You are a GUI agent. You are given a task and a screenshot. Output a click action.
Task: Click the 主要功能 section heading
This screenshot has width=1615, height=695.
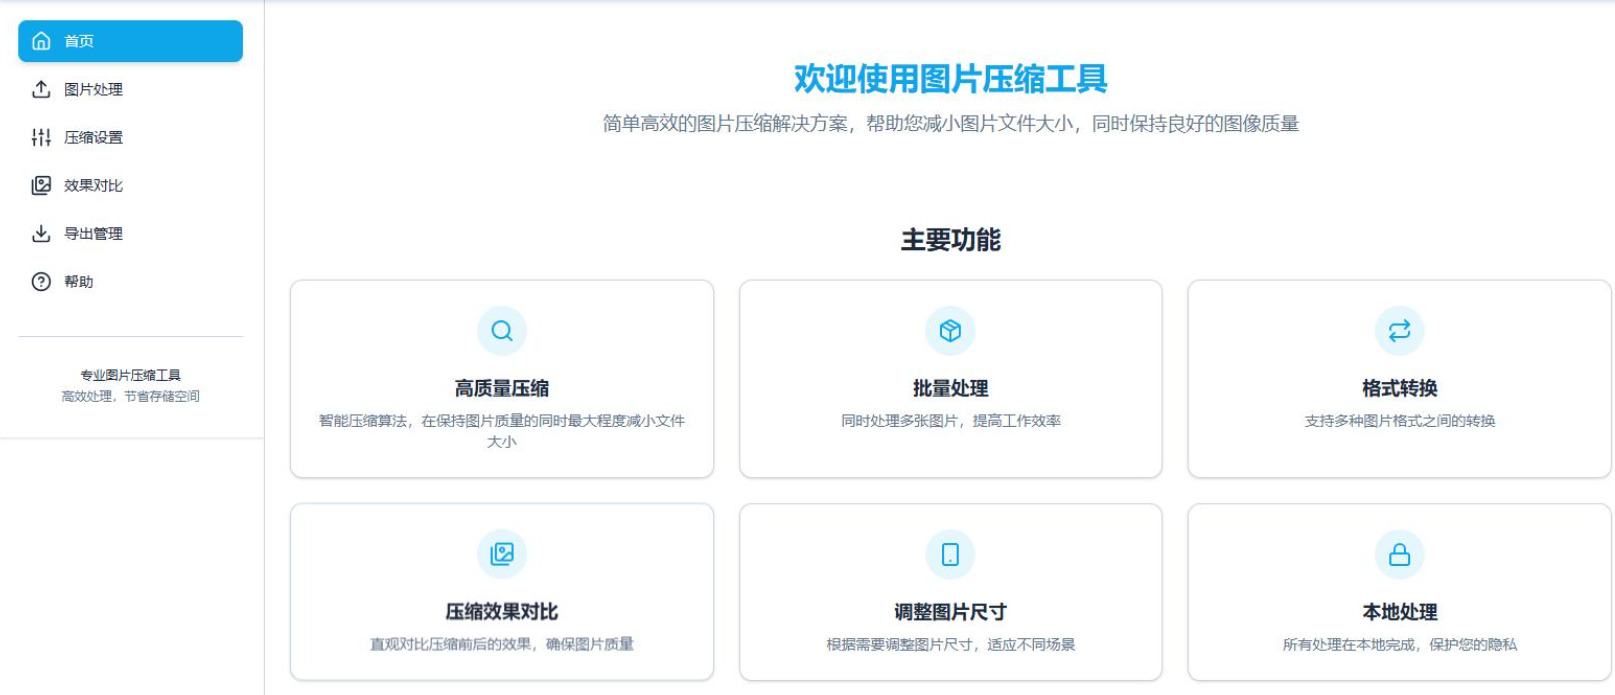(x=950, y=240)
